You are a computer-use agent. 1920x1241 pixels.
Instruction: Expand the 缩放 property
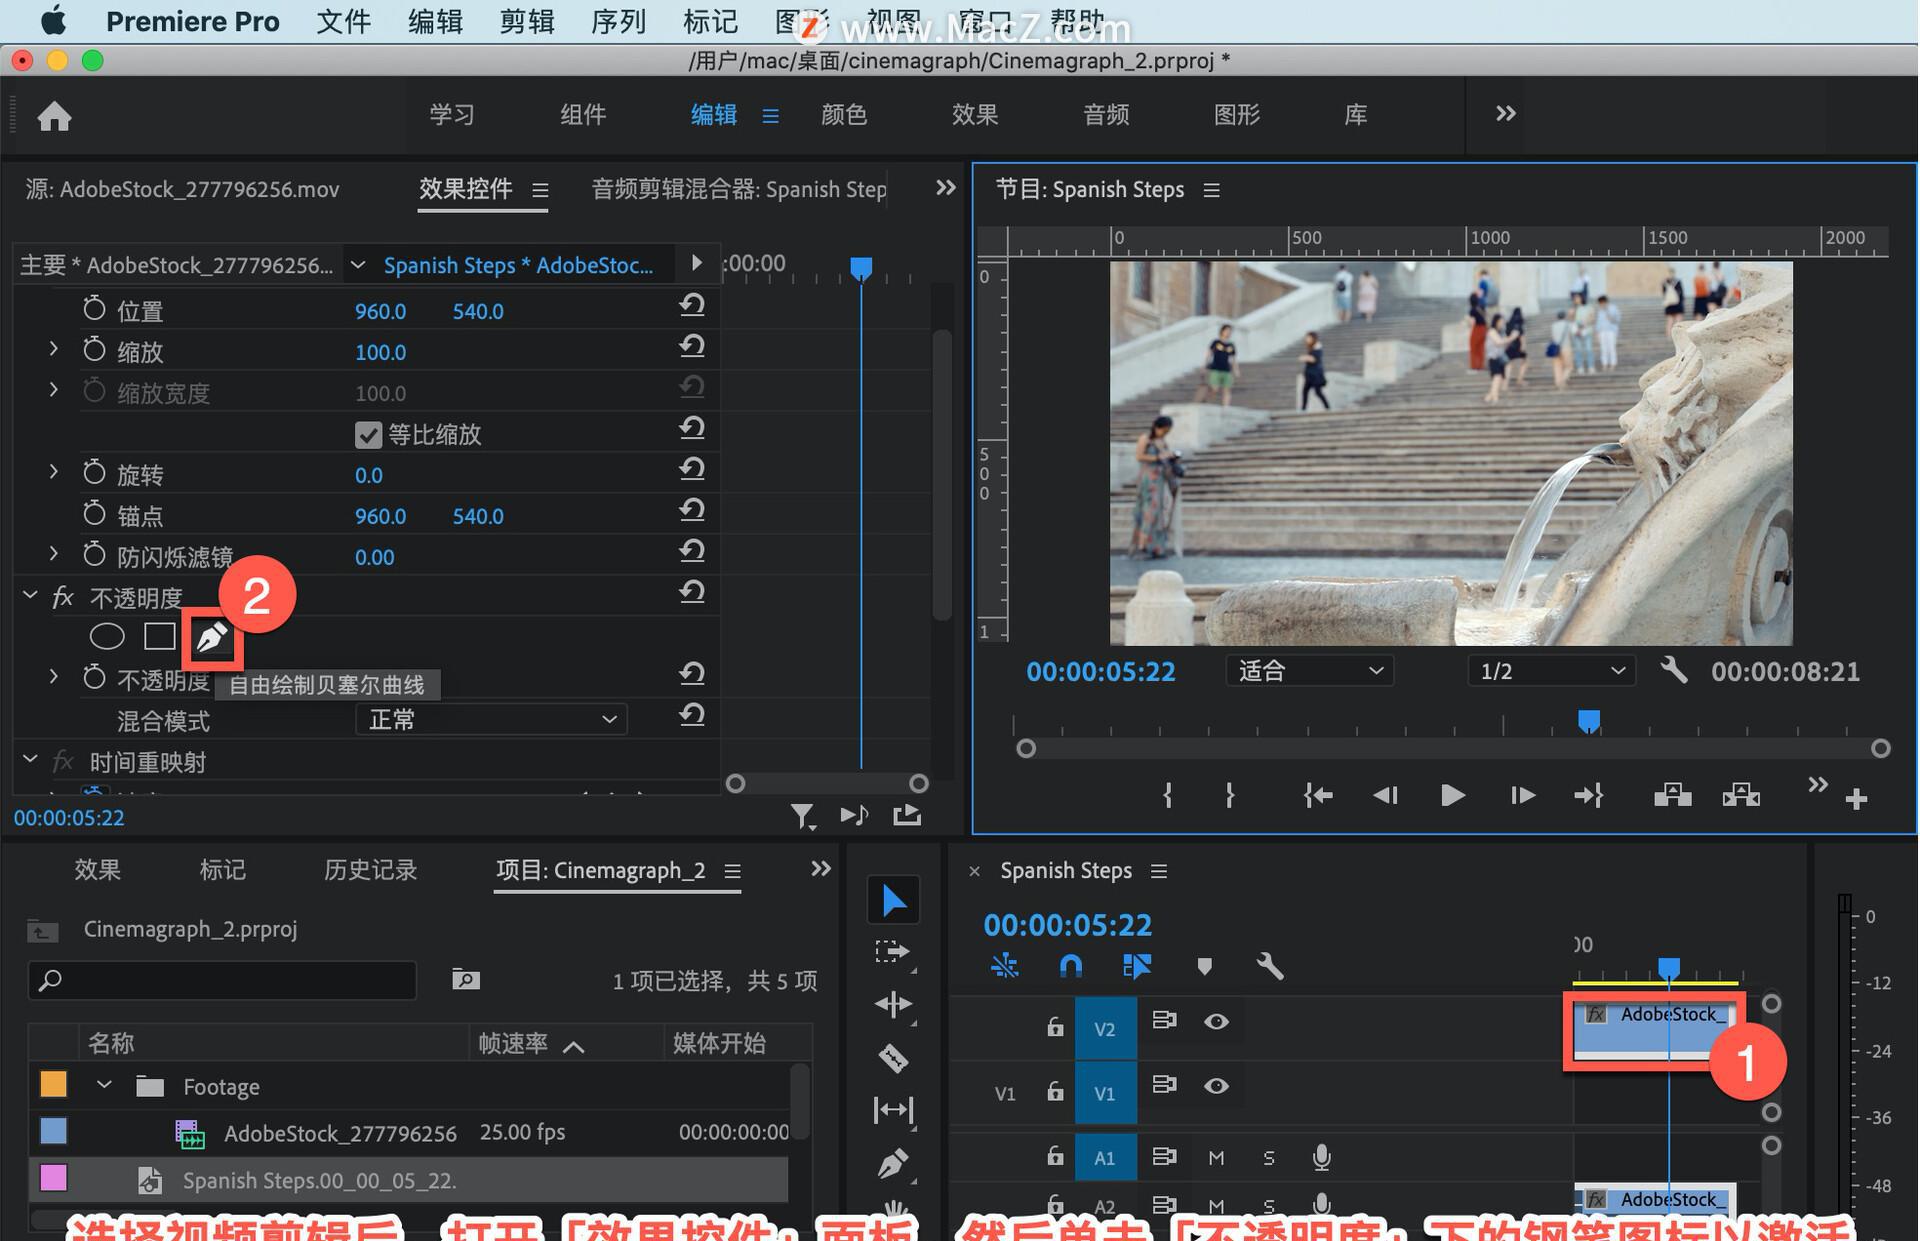[x=53, y=349]
